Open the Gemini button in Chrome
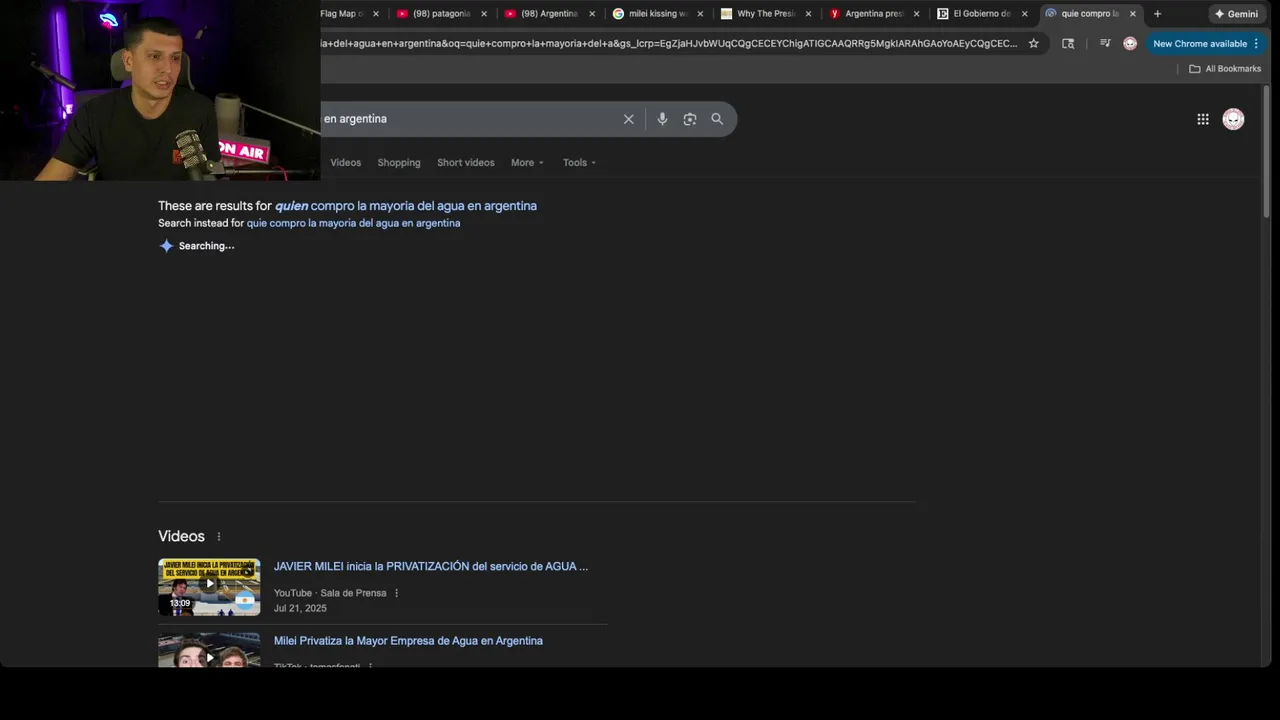 coord(1236,14)
